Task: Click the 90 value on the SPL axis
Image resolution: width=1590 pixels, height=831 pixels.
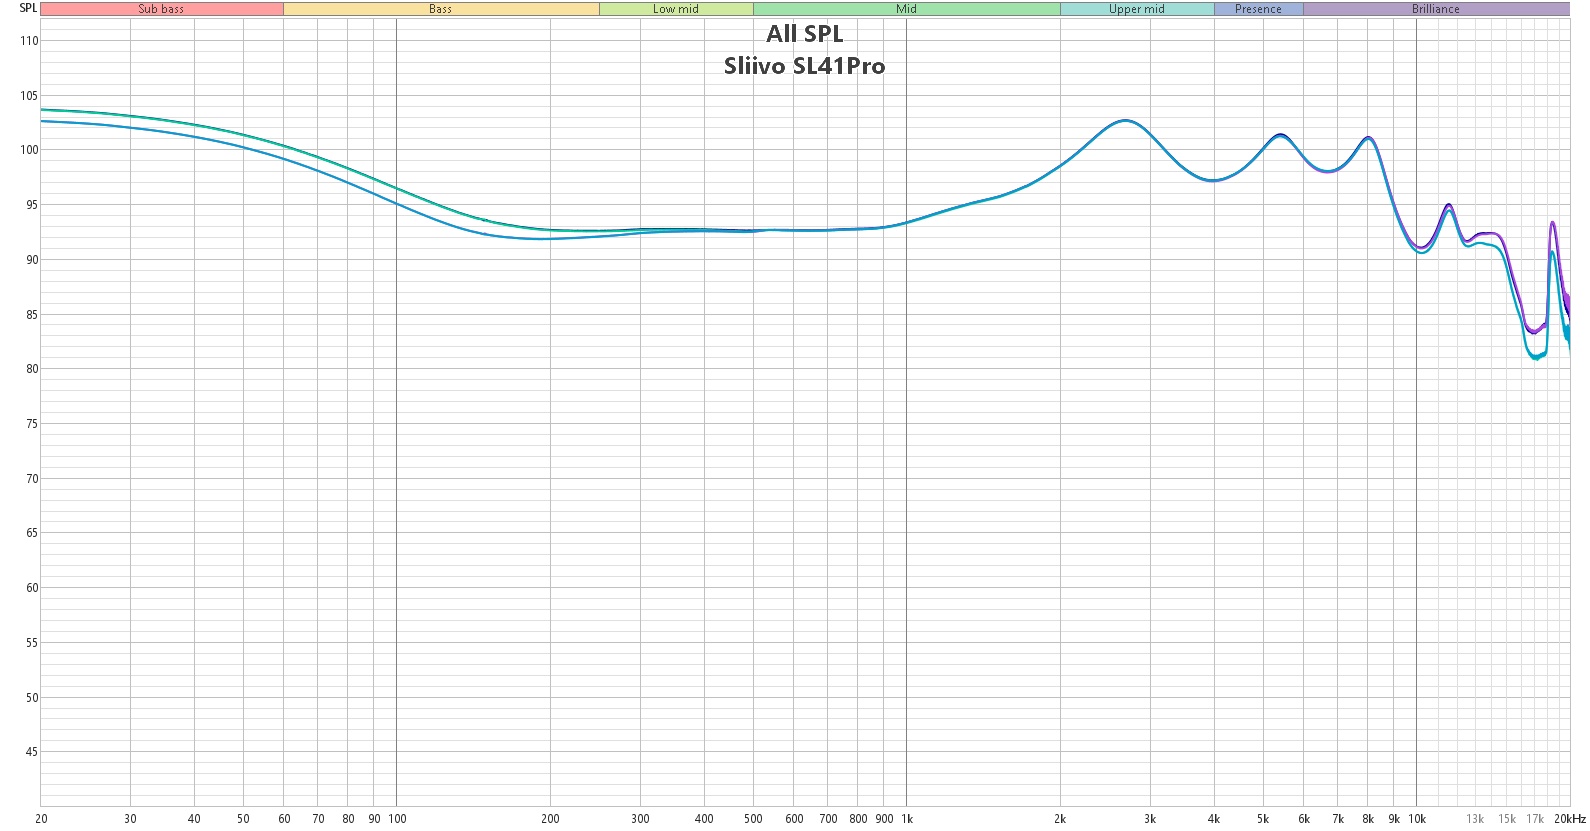Action: (32, 260)
